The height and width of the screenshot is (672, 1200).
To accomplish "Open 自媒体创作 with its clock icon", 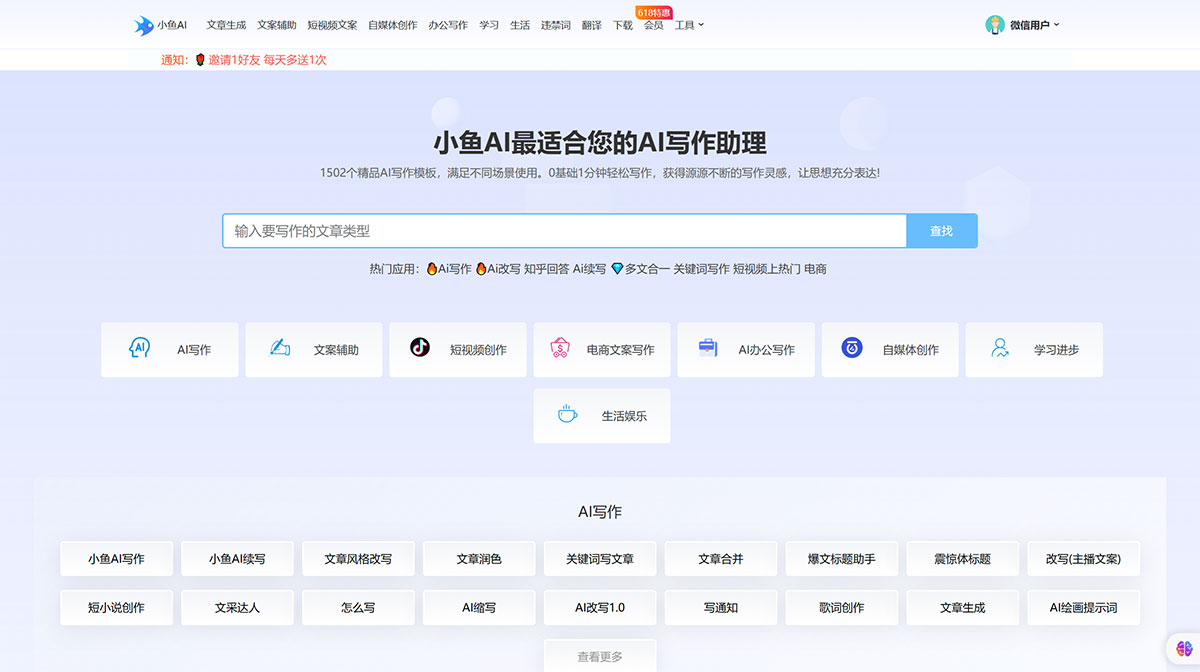I will 851,349.
